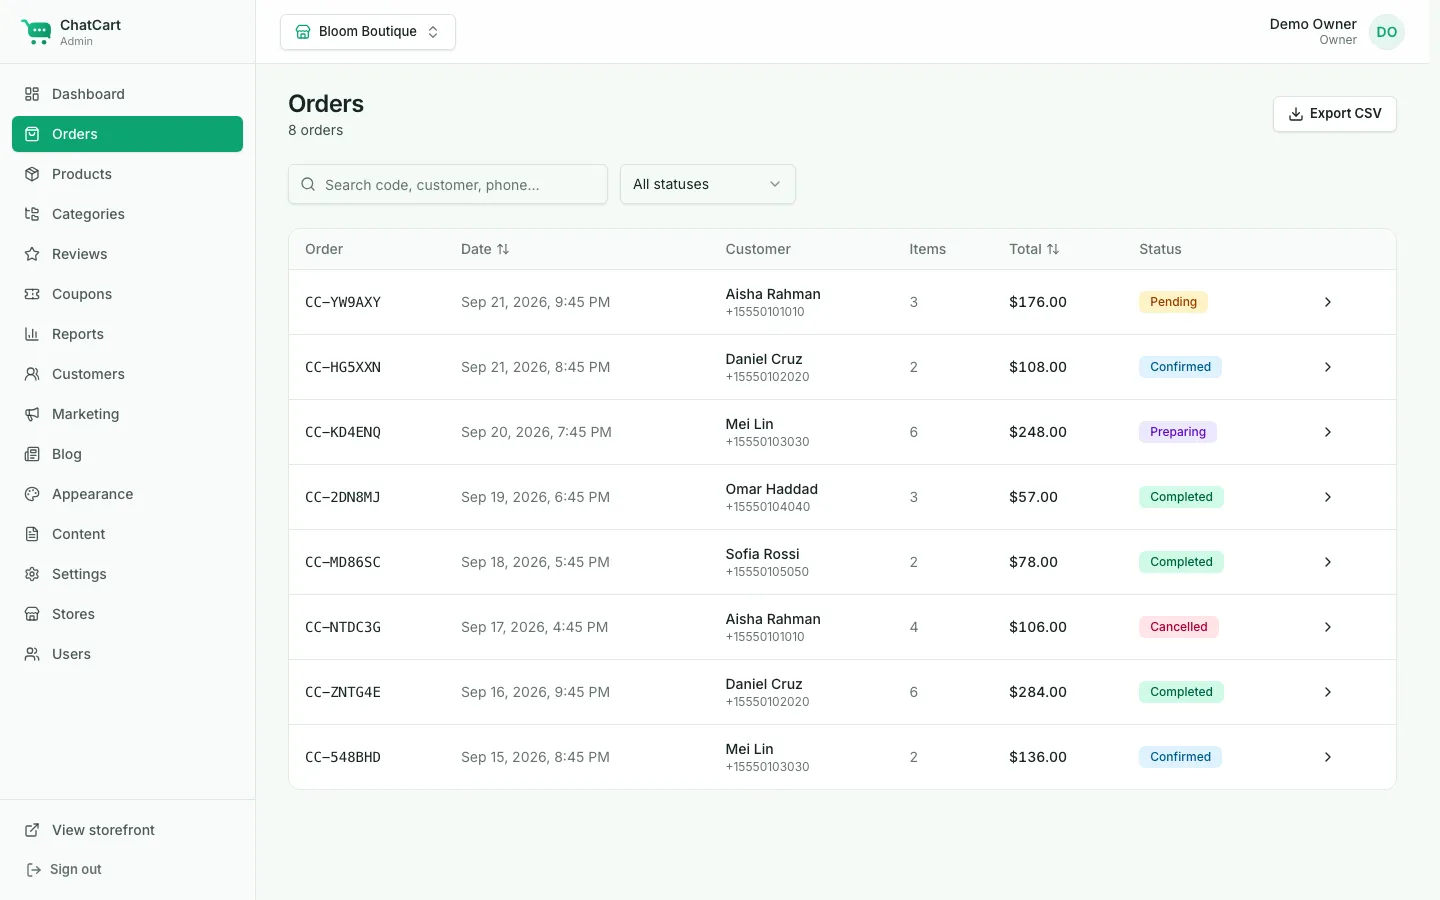Click the DO user avatar
The image size is (1440, 900).
click(x=1387, y=32)
